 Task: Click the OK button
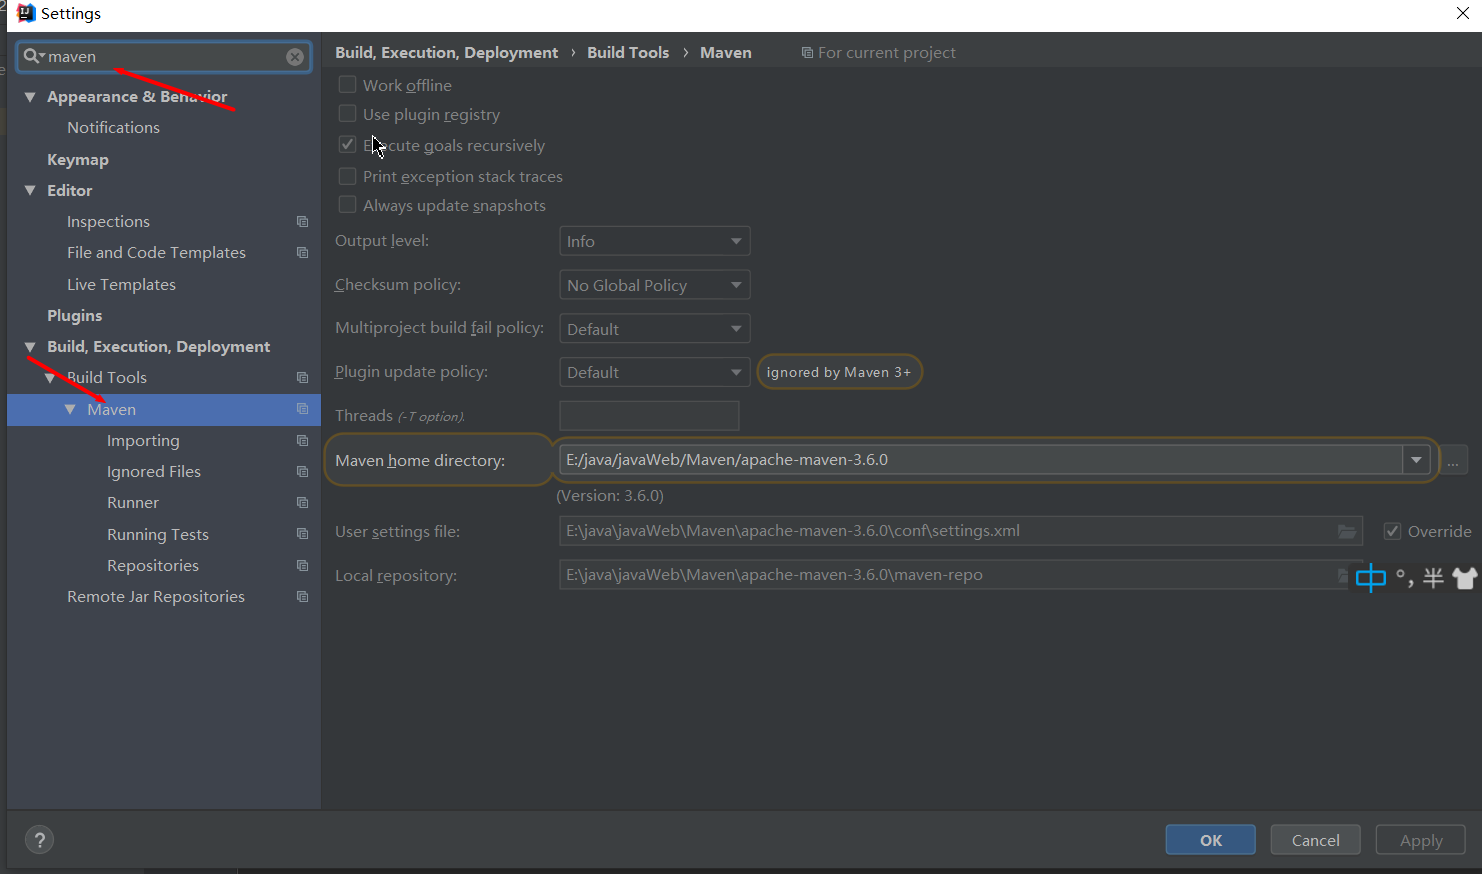1210,840
